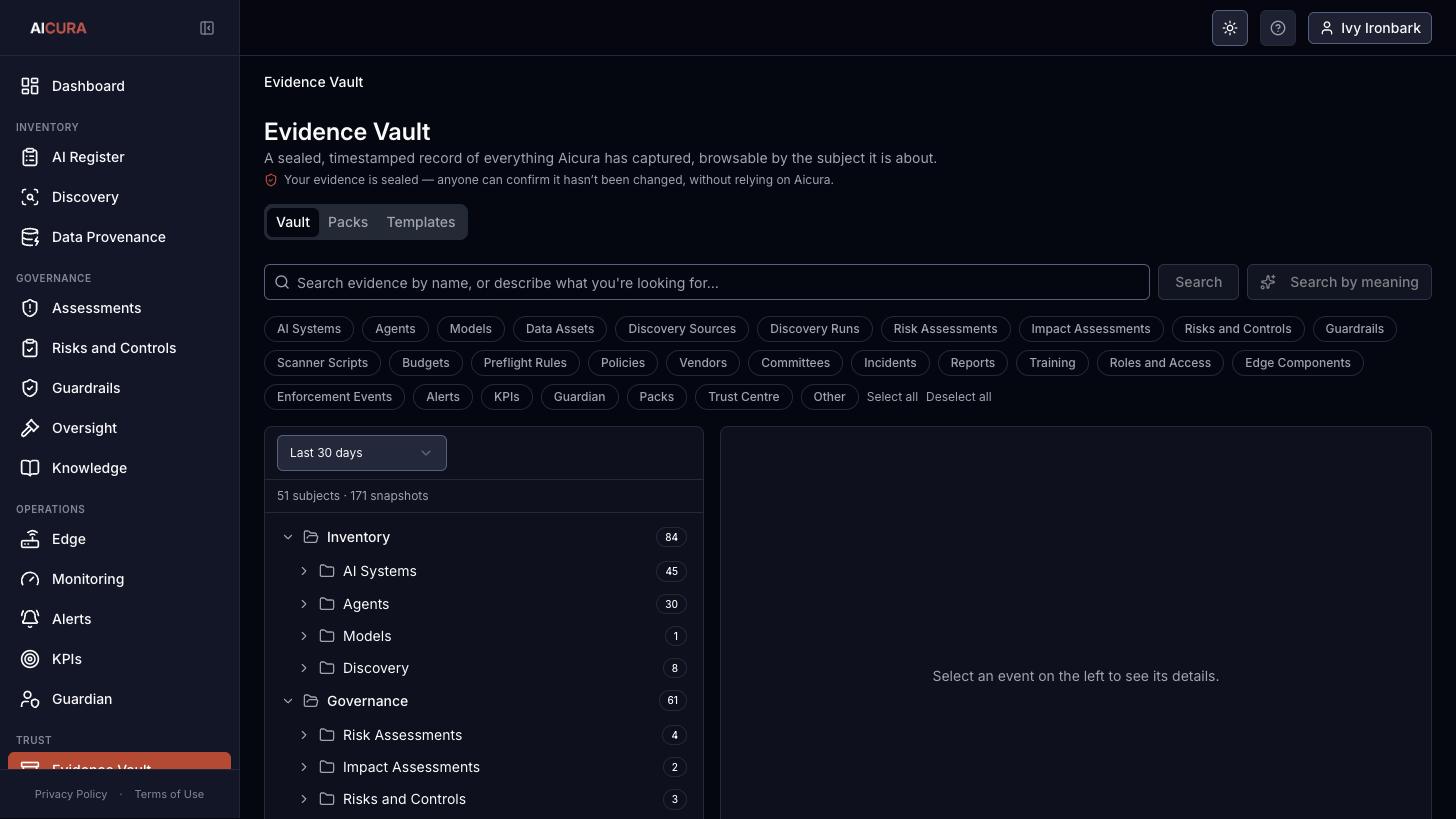Switch to the Packs tab
The height and width of the screenshot is (819, 1456).
click(348, 222)
